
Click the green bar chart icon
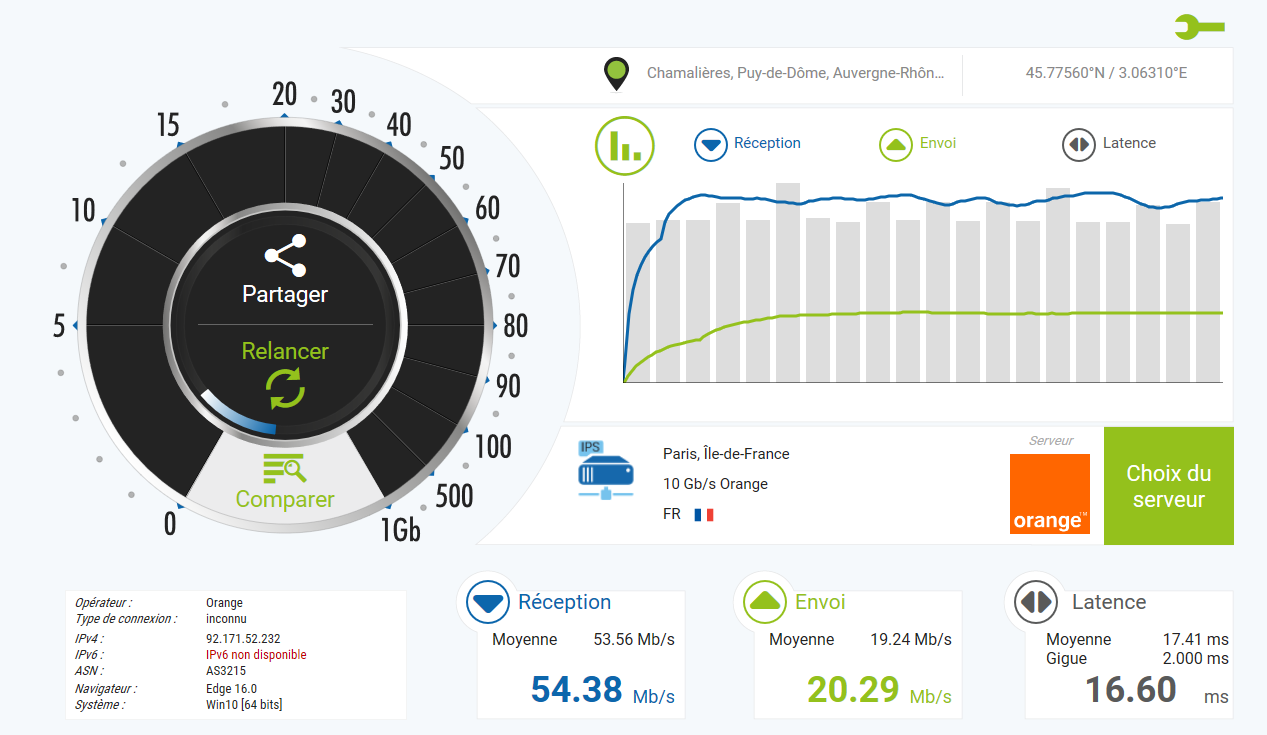coord(624,146)
